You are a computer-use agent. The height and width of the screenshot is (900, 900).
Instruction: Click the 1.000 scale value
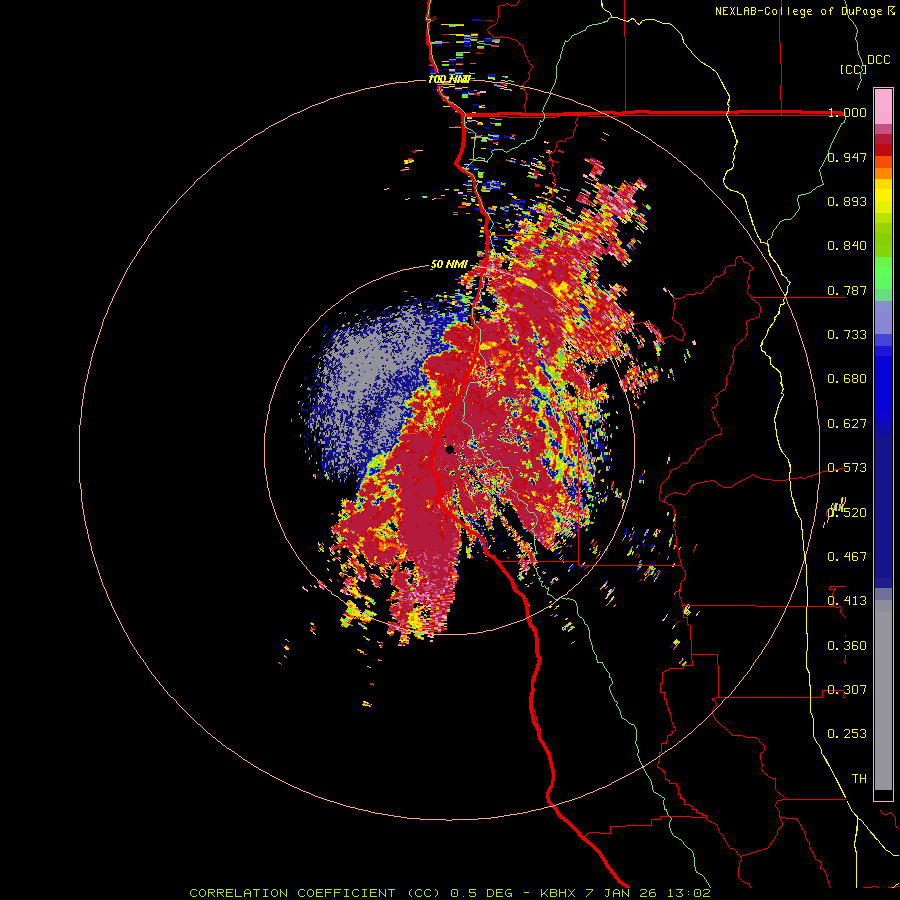pyautogui.click(x=847, y=112)
